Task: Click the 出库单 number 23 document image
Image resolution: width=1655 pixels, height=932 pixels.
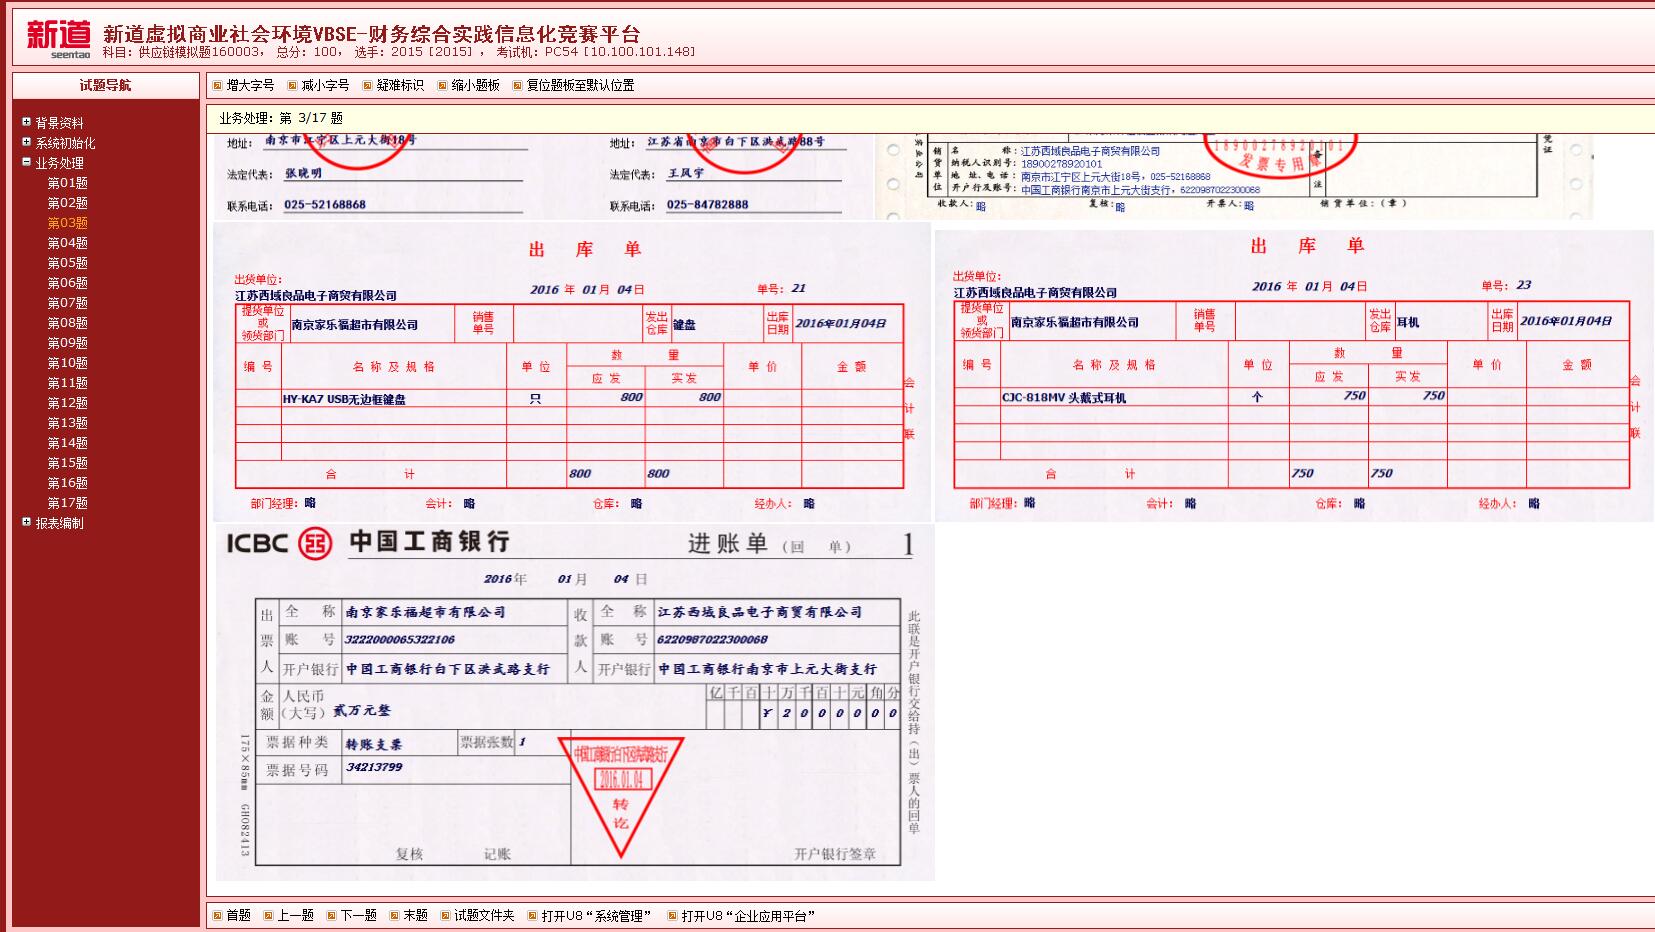Action: (x=1294, y=375)
